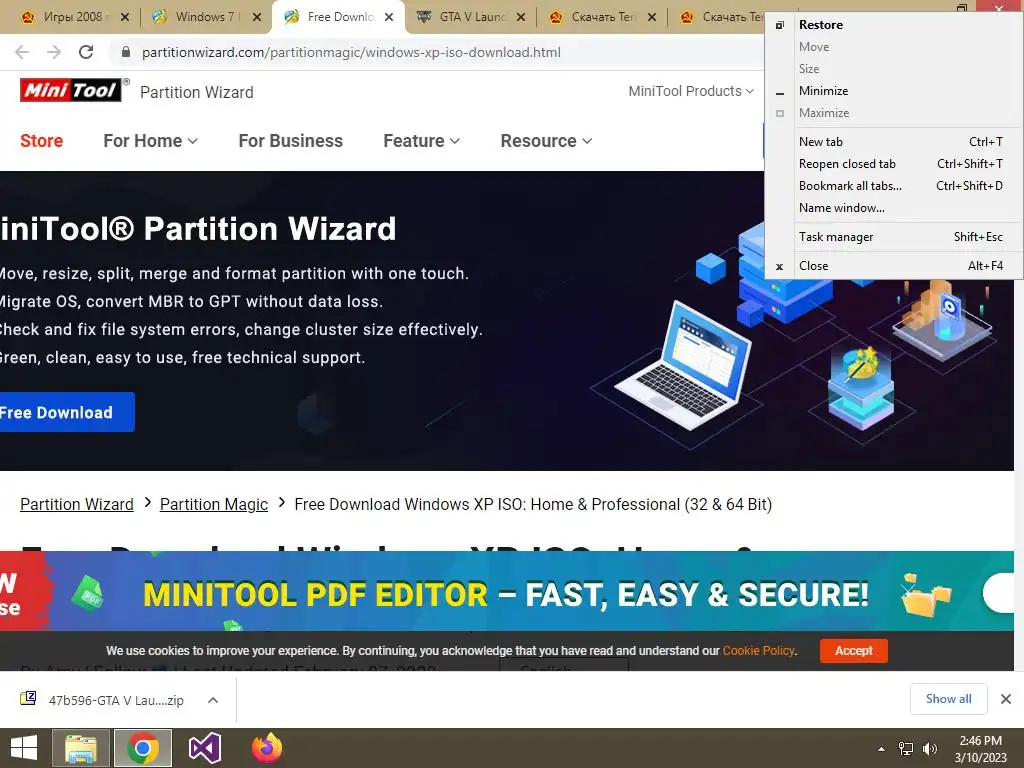Viewport: 1024px width, 768px height.
Task: Click the MiniTool PDF Editor banner
Action: 507,593
